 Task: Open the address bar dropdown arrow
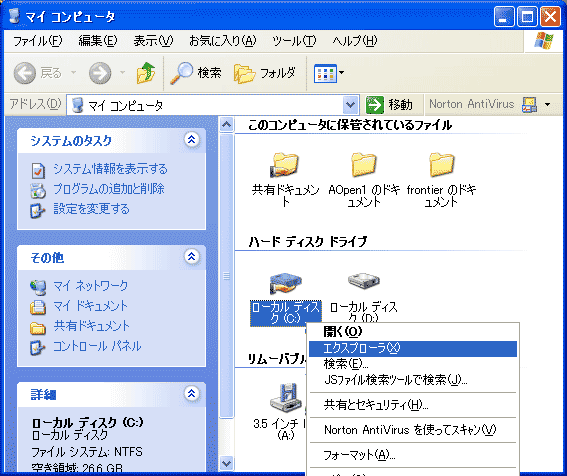350,105
